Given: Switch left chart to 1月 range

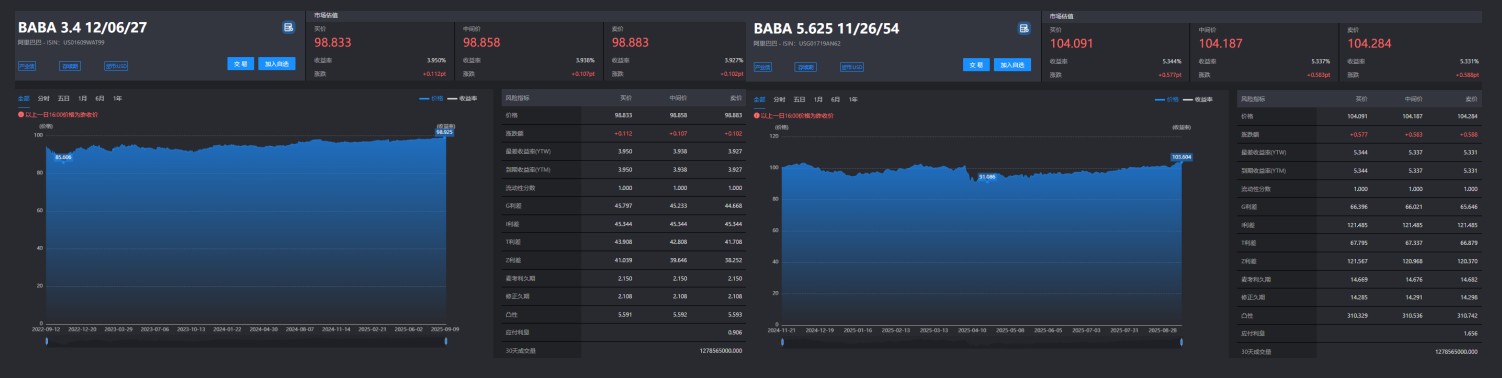Looking at the screenshot, I should (x=82, y=99).
